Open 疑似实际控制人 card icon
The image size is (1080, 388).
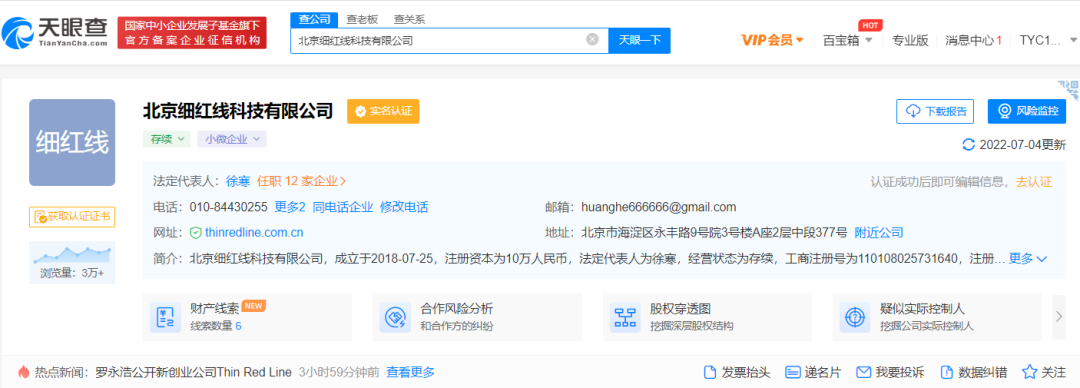855,317
